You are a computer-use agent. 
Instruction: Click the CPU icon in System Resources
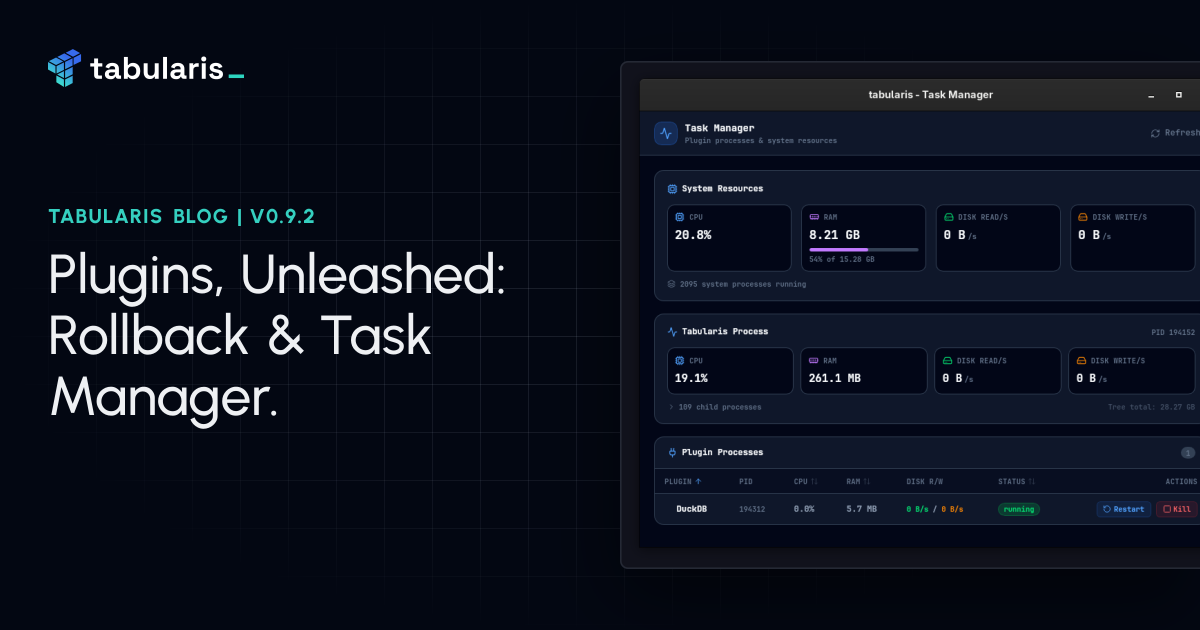(680, 217)
